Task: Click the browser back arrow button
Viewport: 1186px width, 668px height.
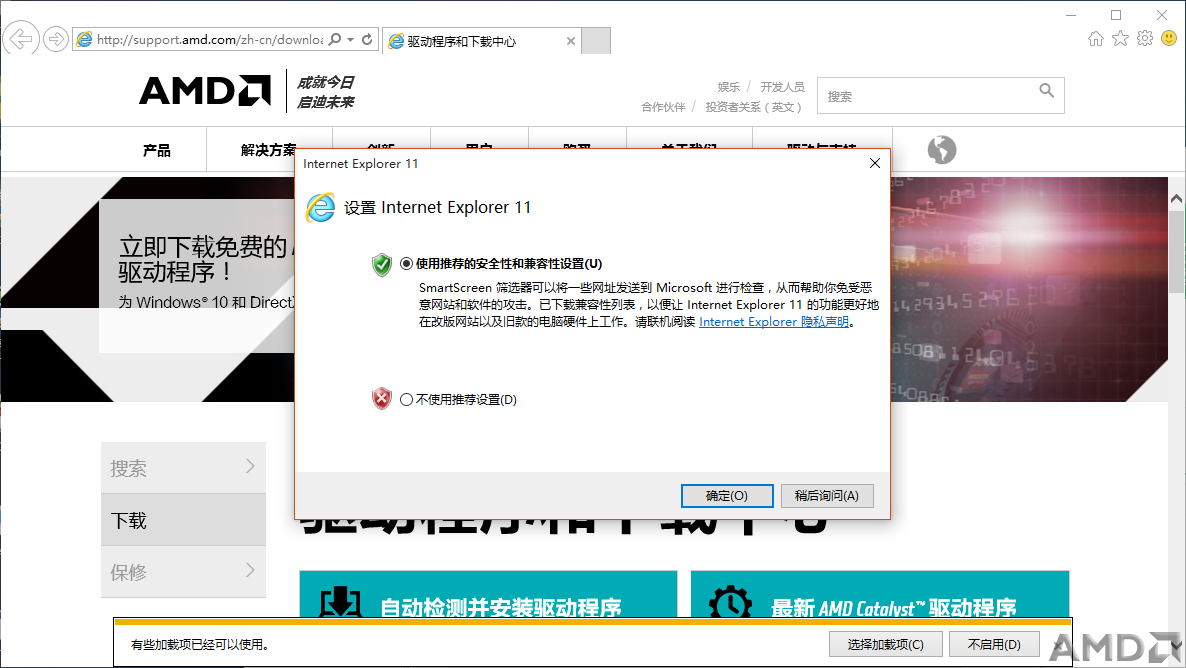Action: pyautogui.click(x=21, y=39)
